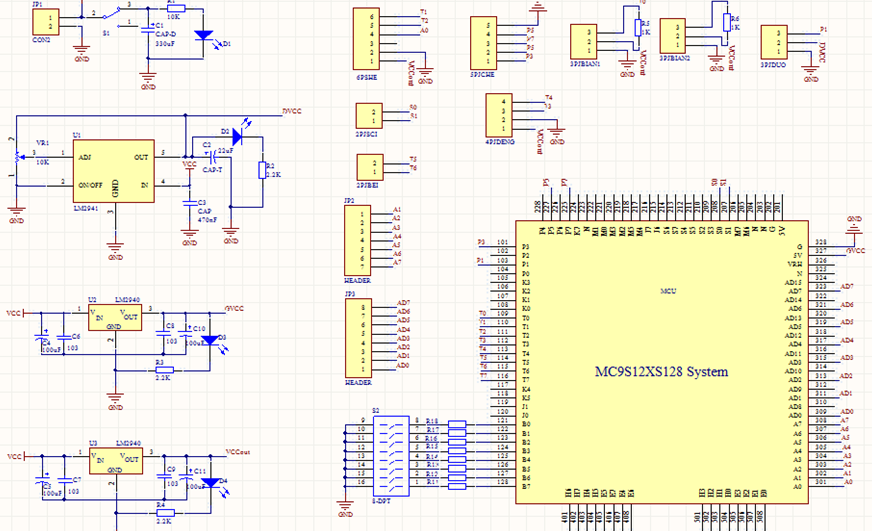872x531 pixels.
Task: Click the GND symbol beside MCU pin 328
Action: [x=854, y=229]
